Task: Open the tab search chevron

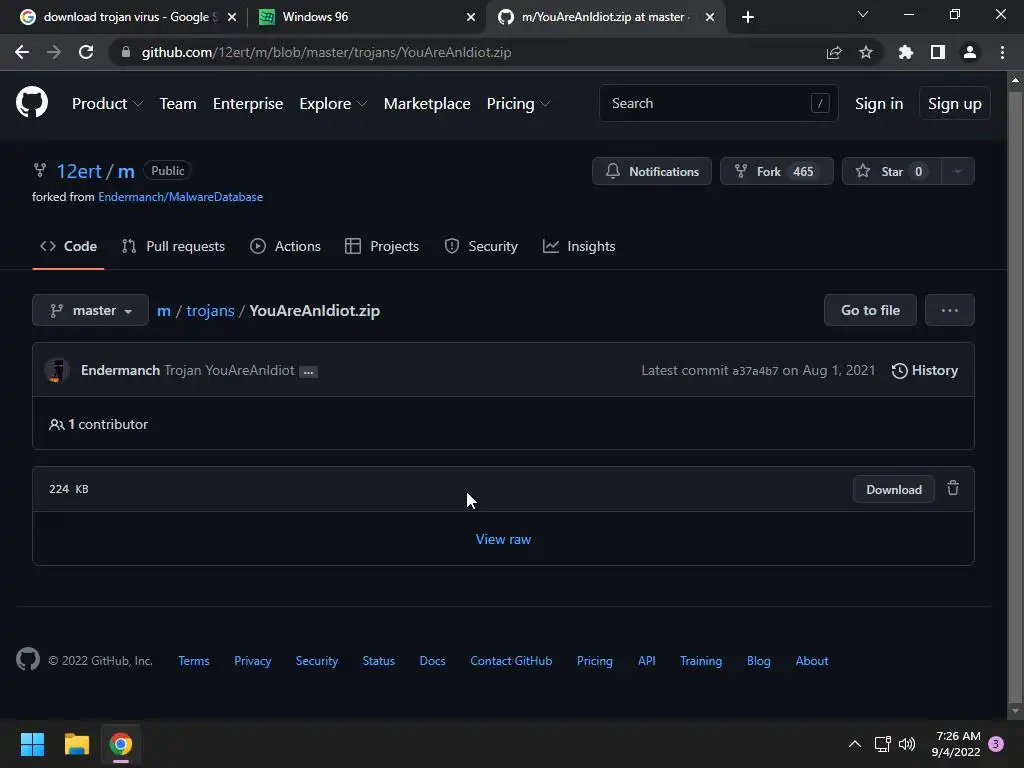Action: click(x=863, y=14)
